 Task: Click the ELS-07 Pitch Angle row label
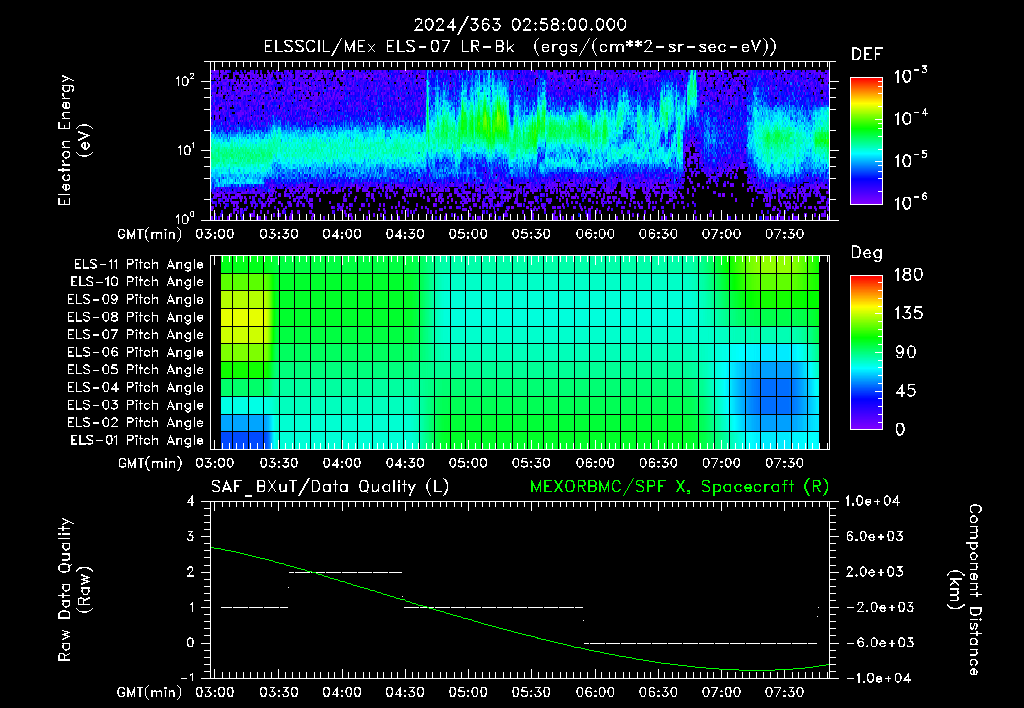pyautogui.click(x=136, y=334)
